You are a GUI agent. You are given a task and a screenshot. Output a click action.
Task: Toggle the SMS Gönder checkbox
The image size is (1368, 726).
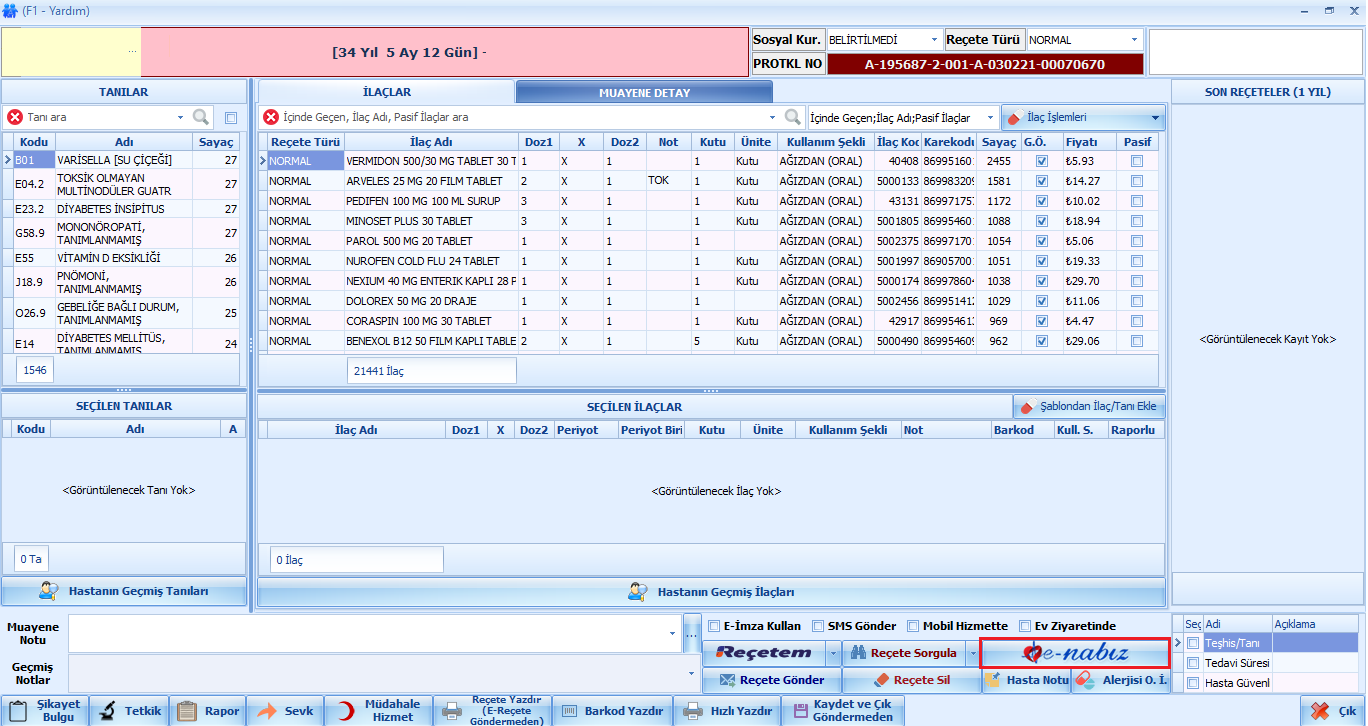coord(818,626)
